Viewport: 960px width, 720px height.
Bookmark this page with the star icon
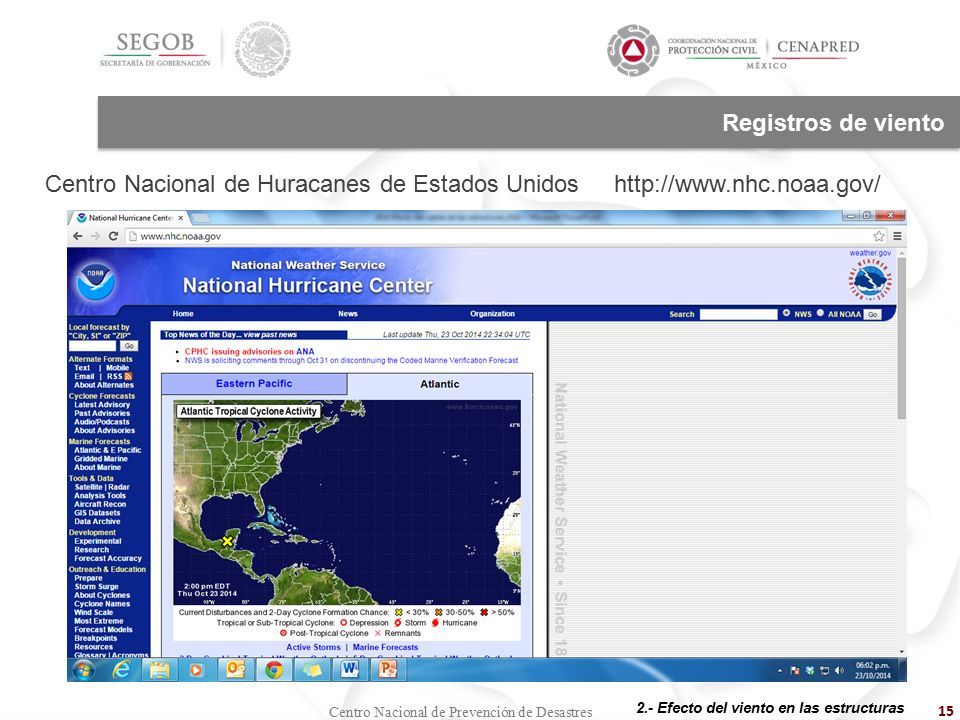click(x=879, y=236)
